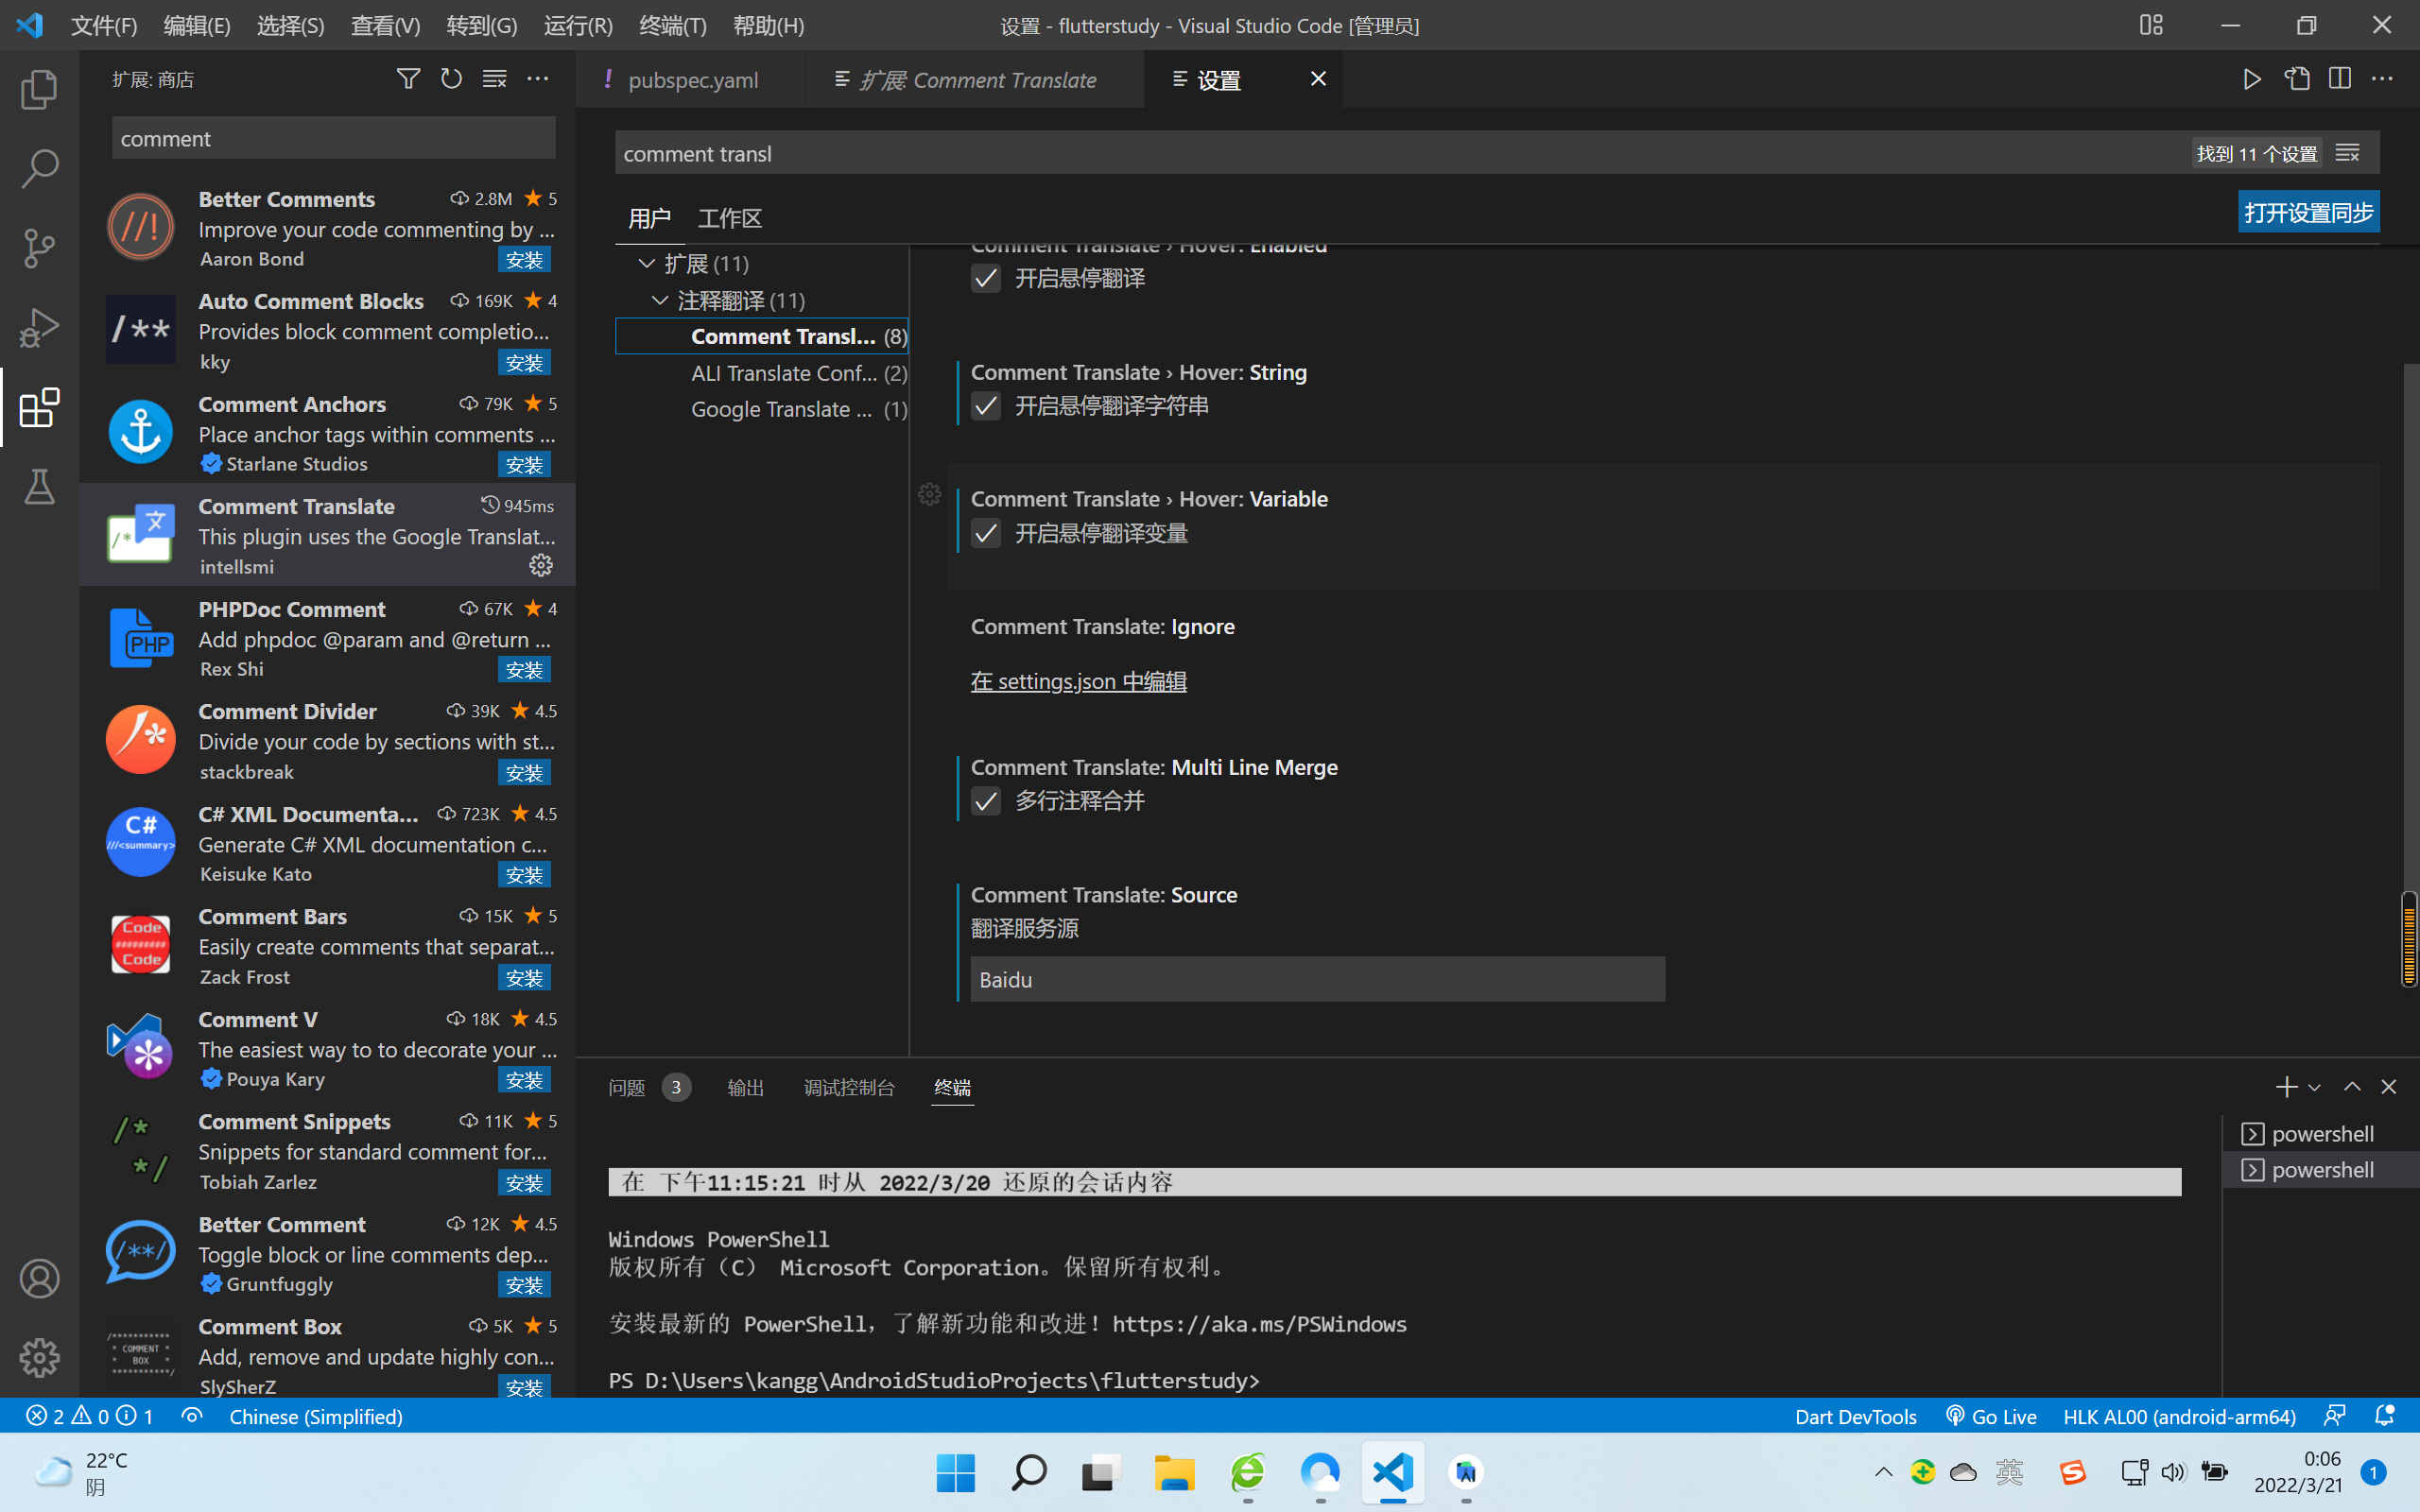Viewport: 2420px width, 1512px height.
Task: Show hidden system tray icons
Action: [x=1883, y=1471]
